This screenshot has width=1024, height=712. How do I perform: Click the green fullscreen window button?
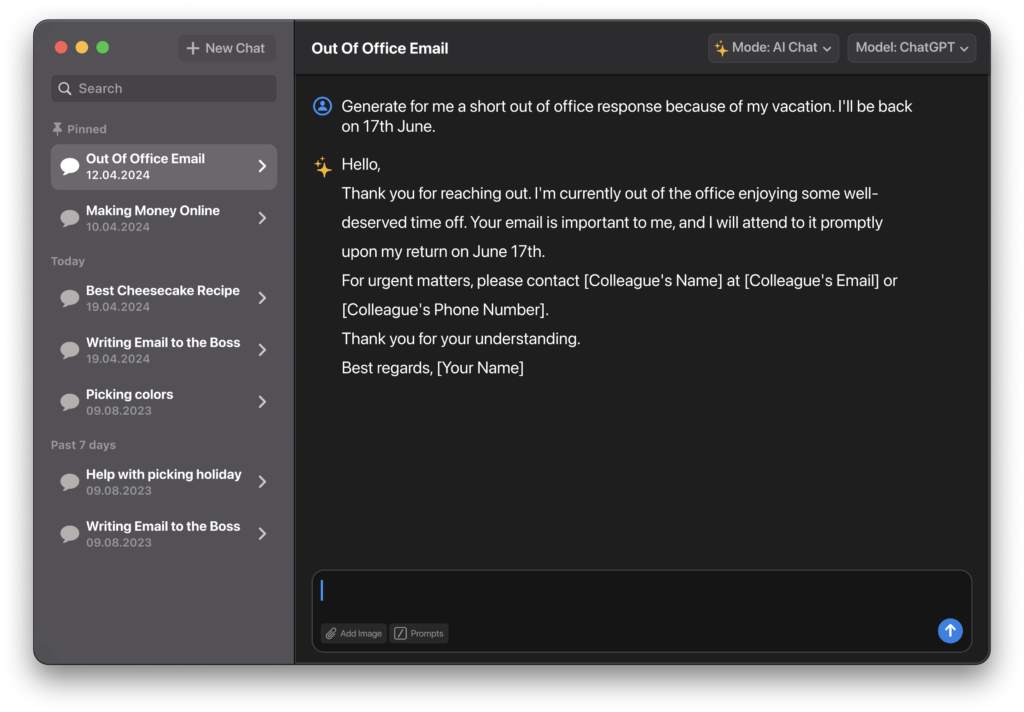coord(103,48)
